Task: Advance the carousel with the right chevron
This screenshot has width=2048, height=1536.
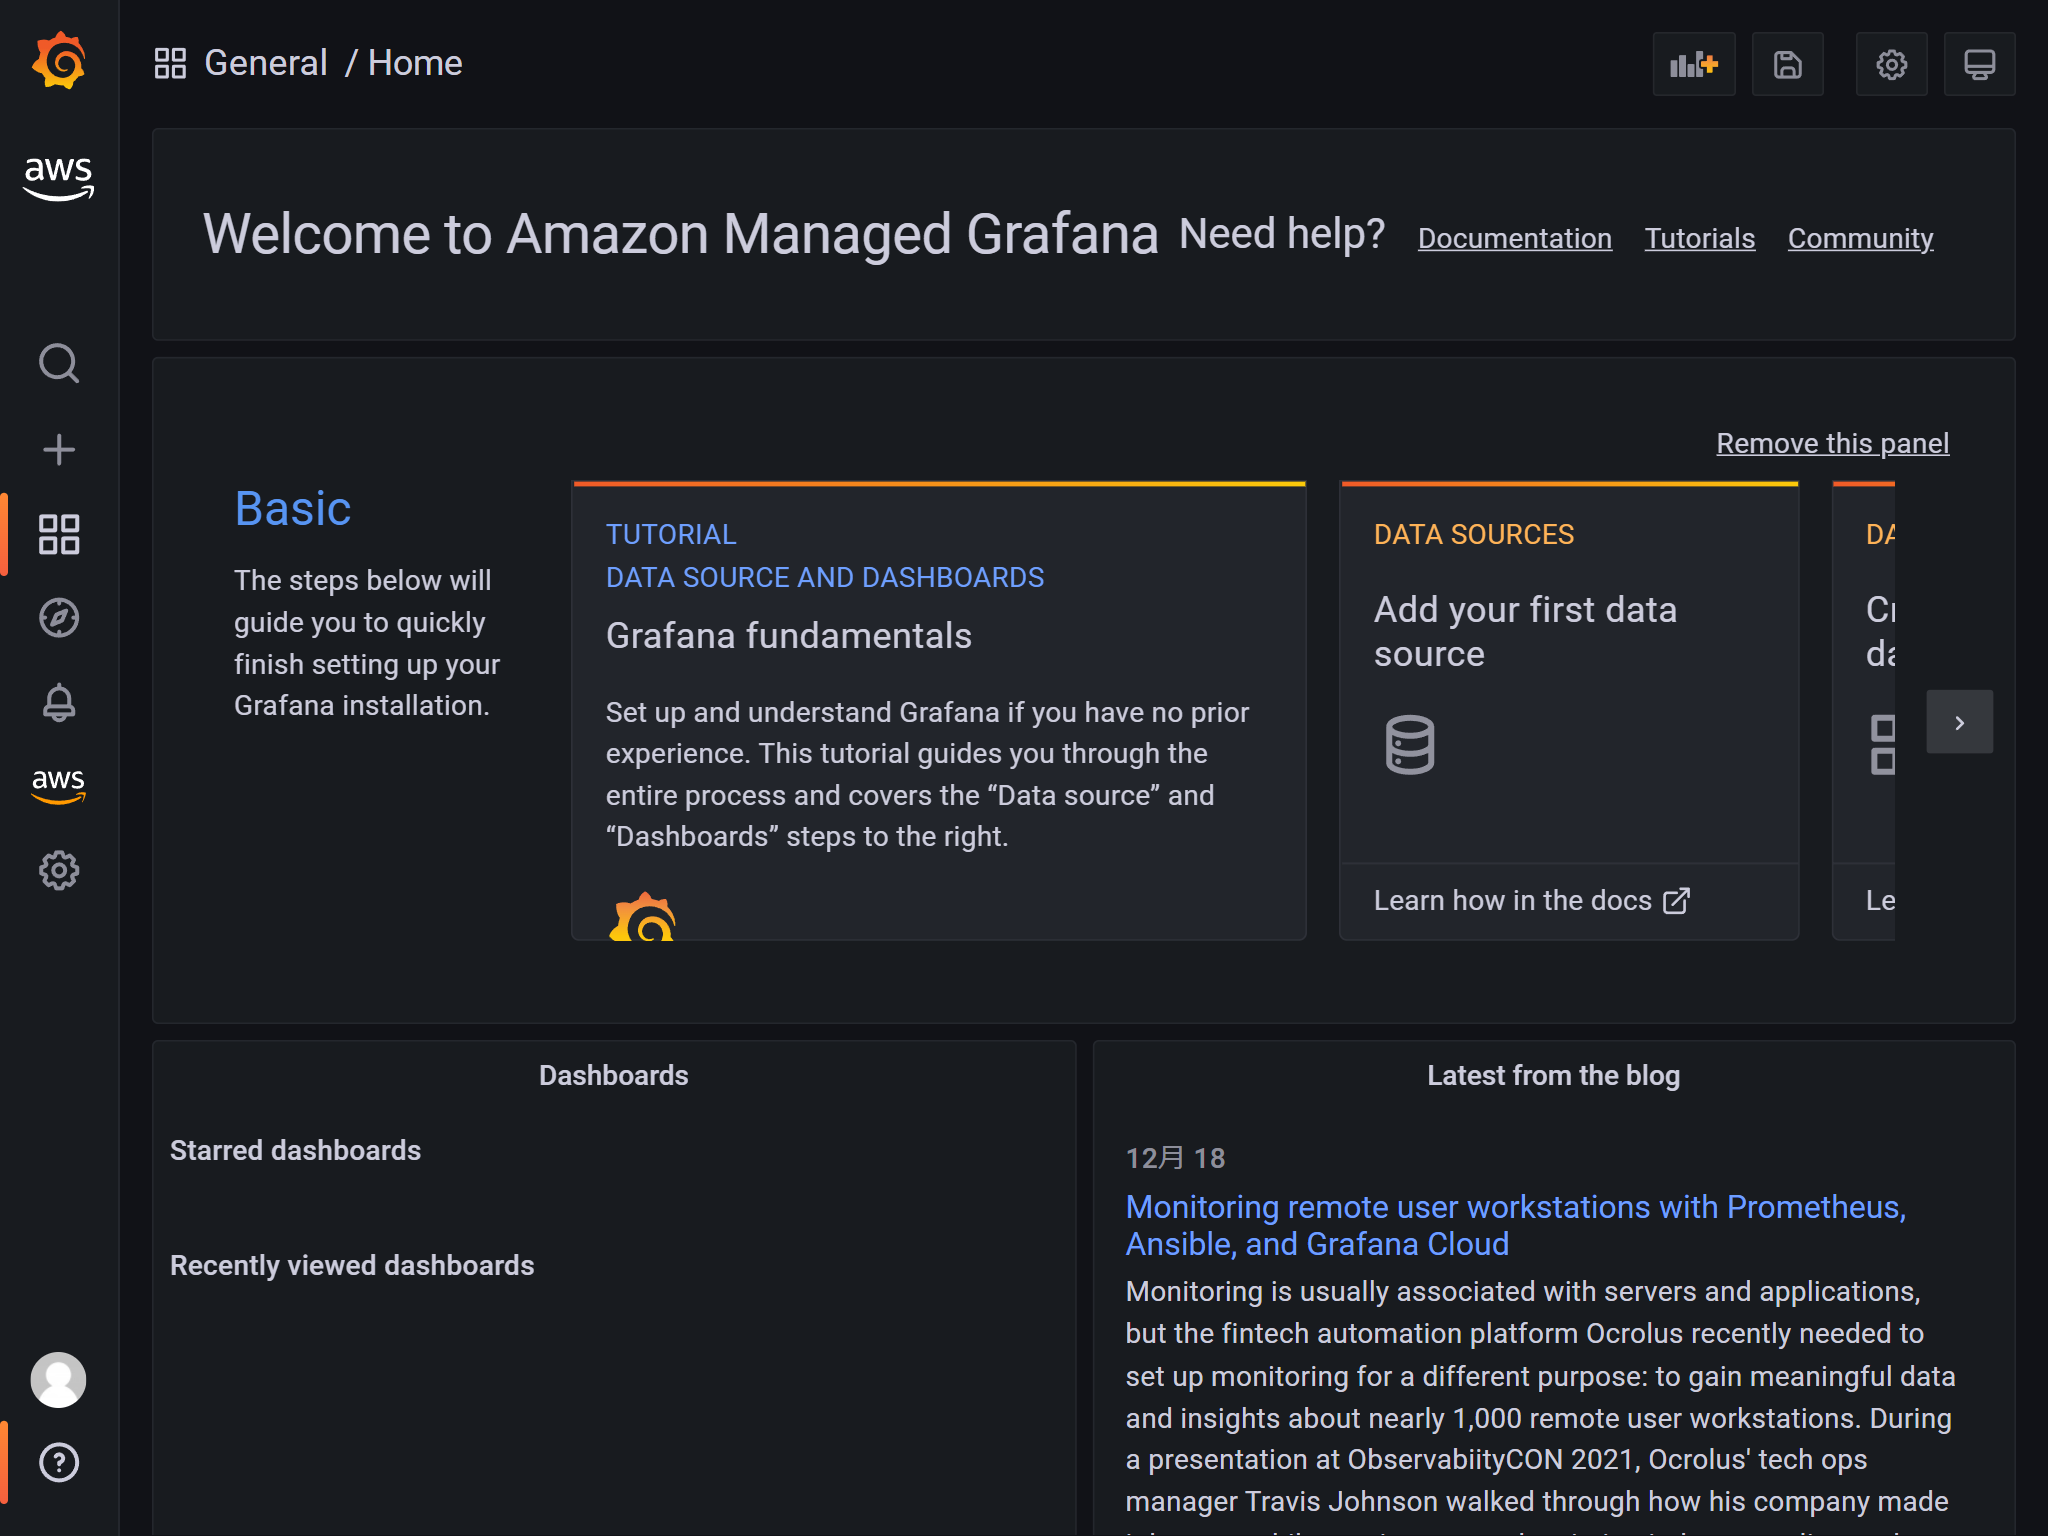Action: 1959,721
